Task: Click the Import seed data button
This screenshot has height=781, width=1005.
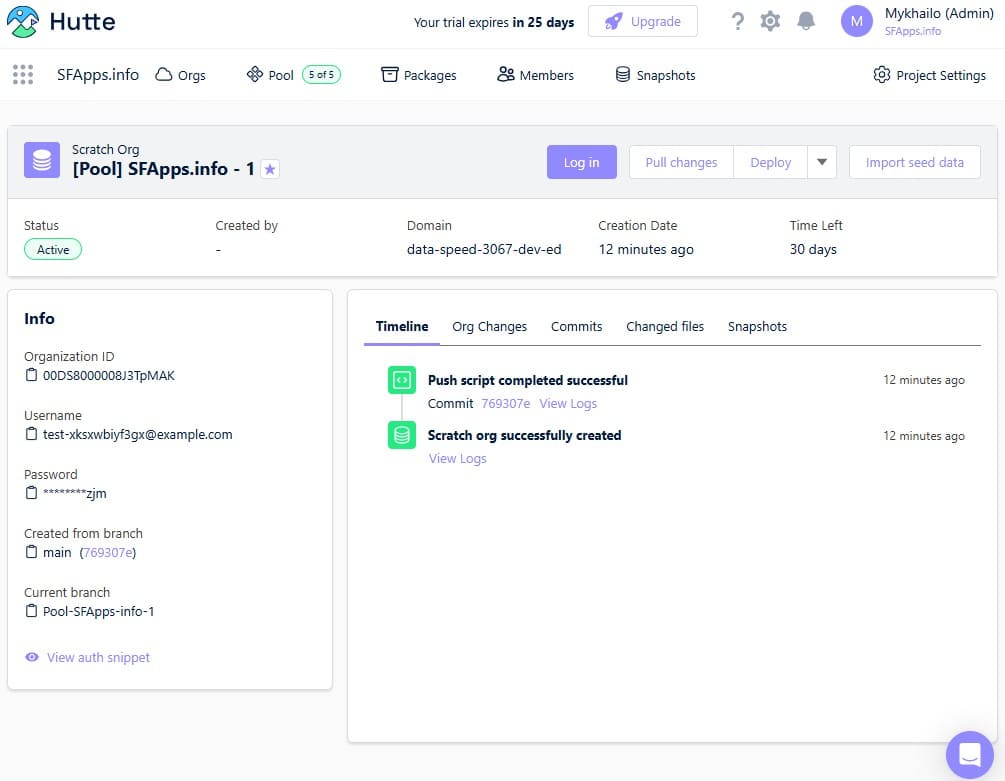Action: coord(915,162)
